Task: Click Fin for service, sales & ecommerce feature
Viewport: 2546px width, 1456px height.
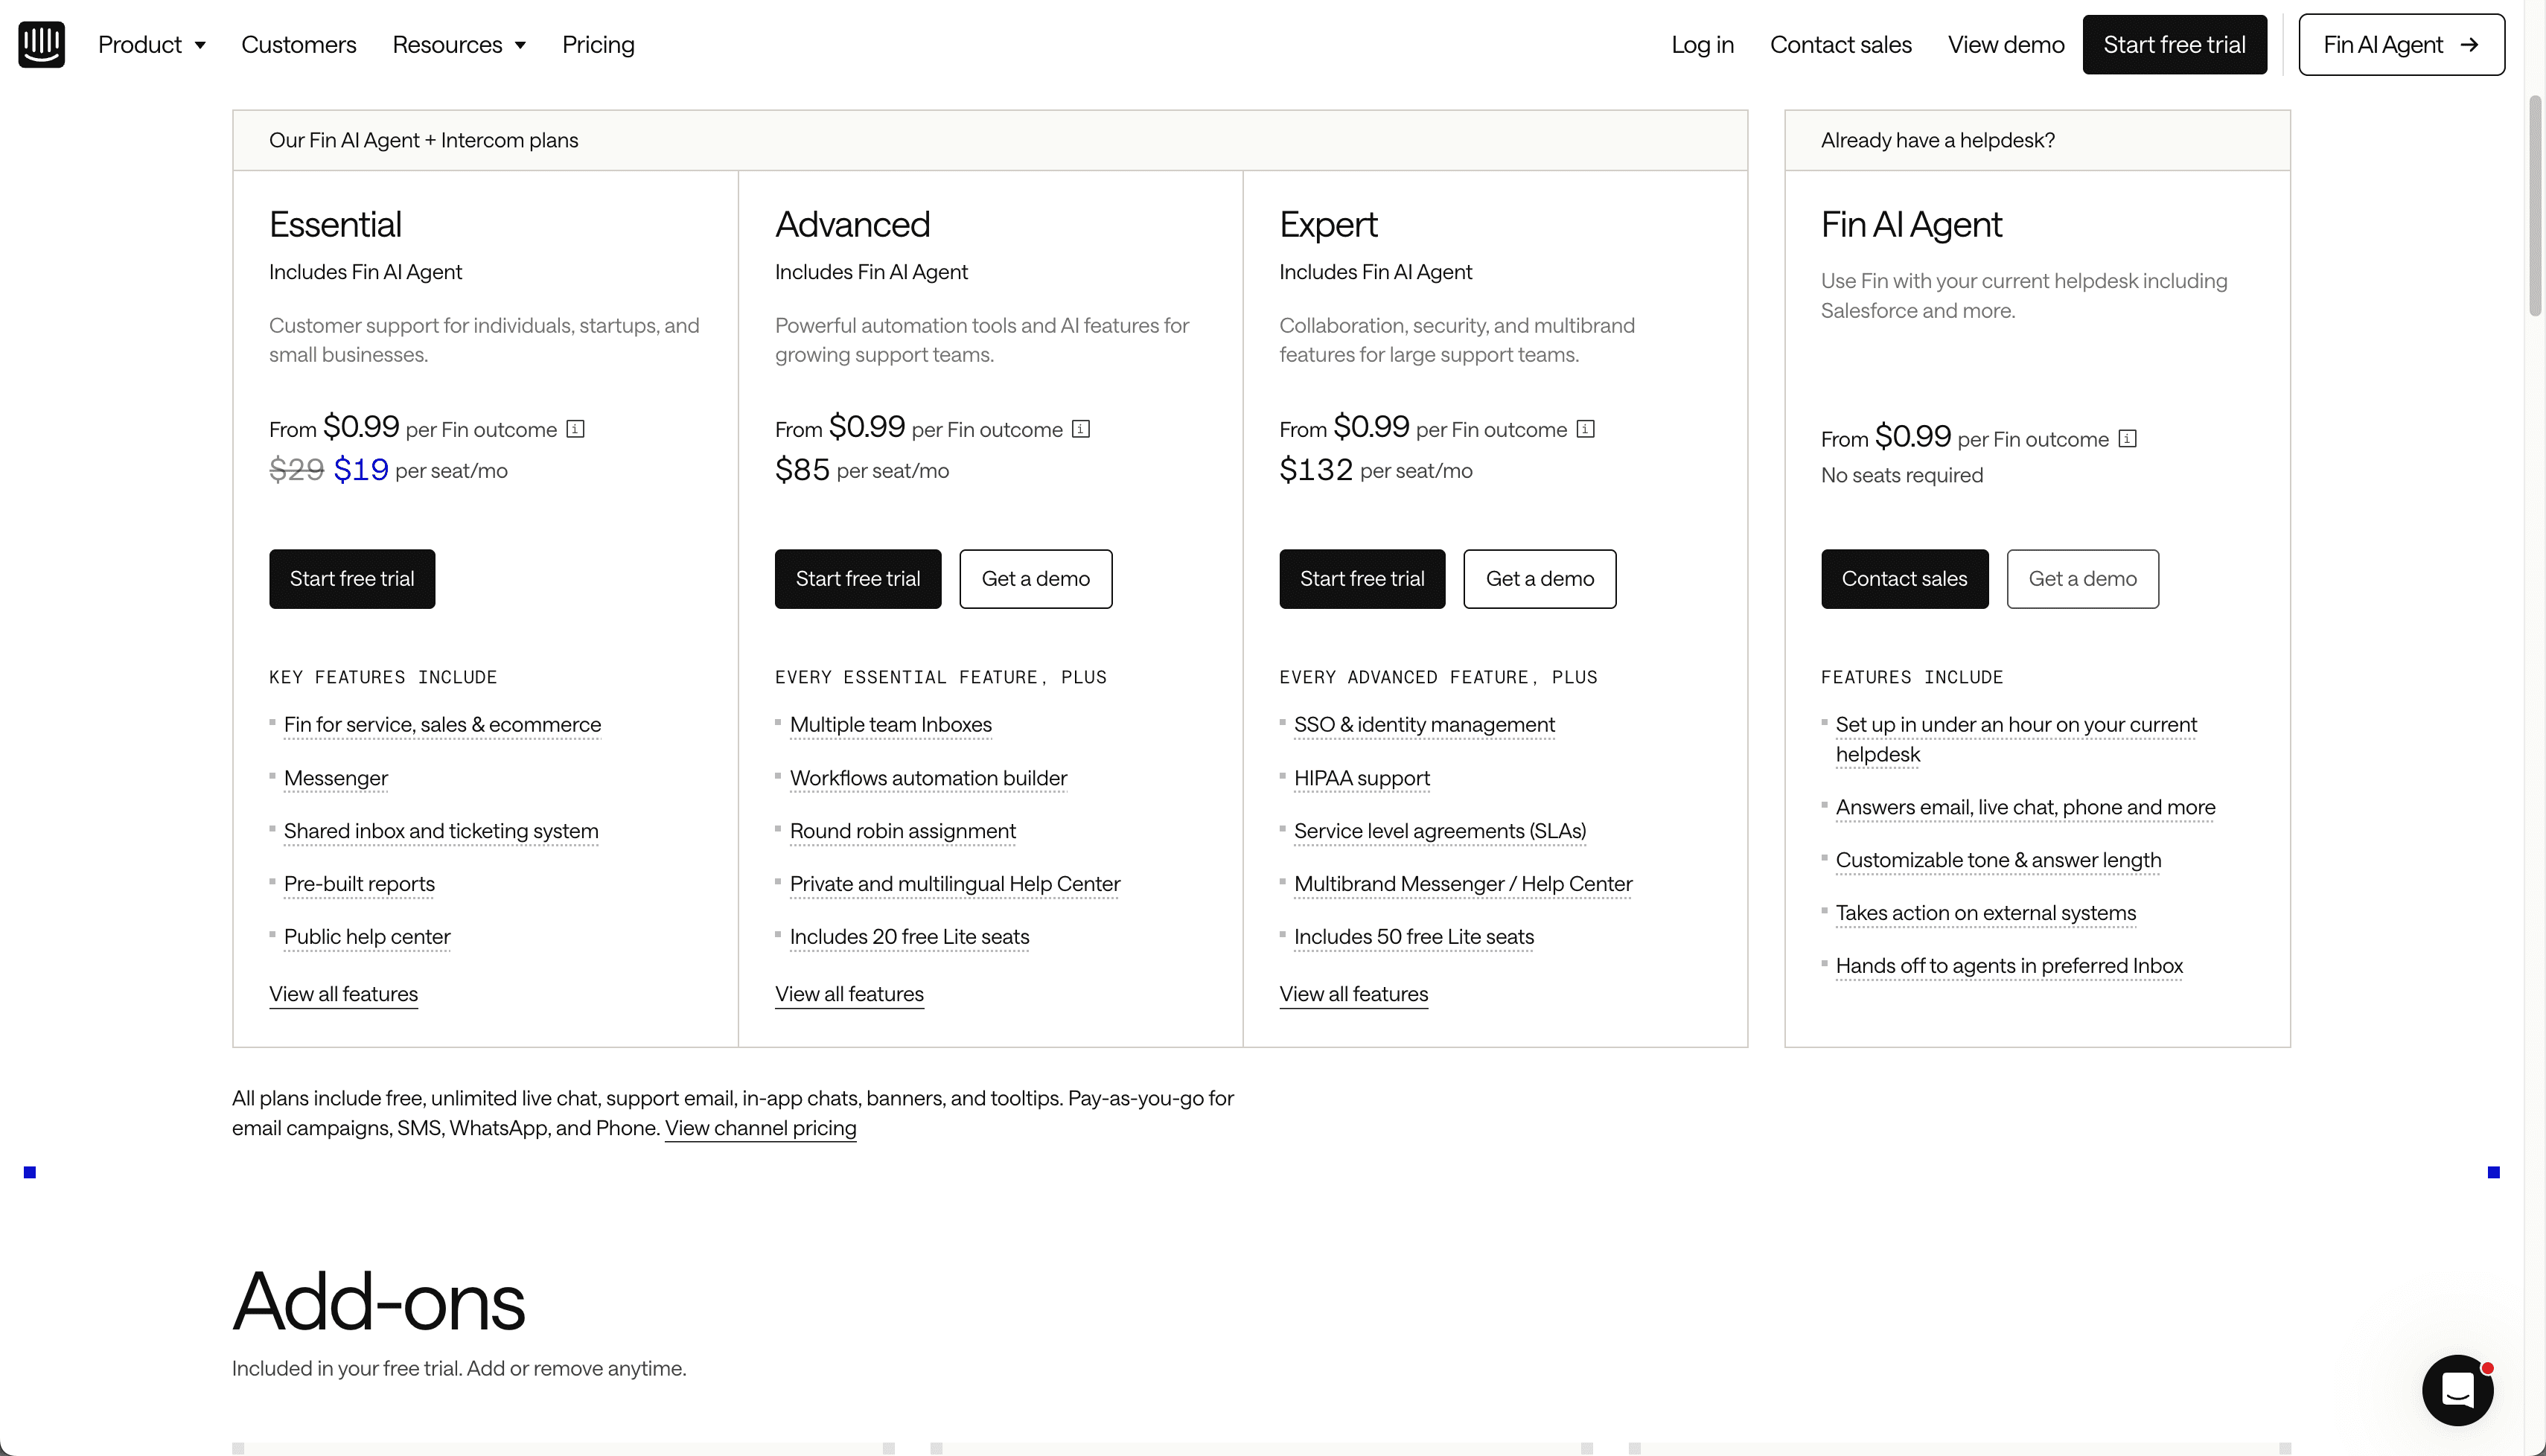Action: click(x=443, y=725)
